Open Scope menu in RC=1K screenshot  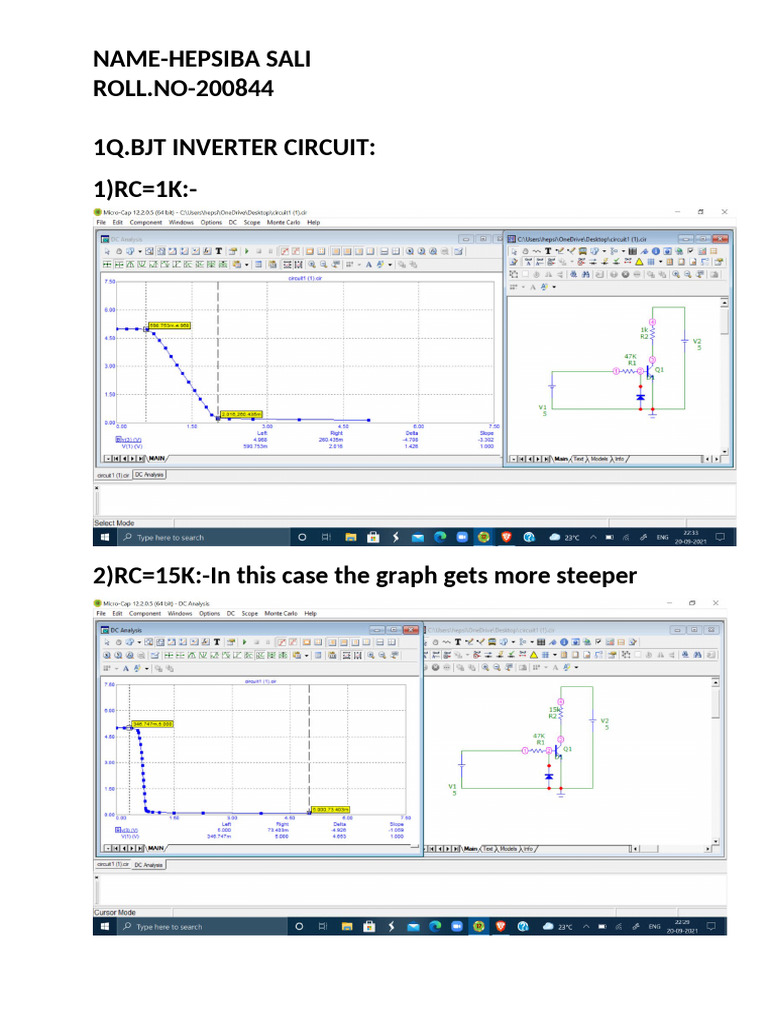click(252, 222)
